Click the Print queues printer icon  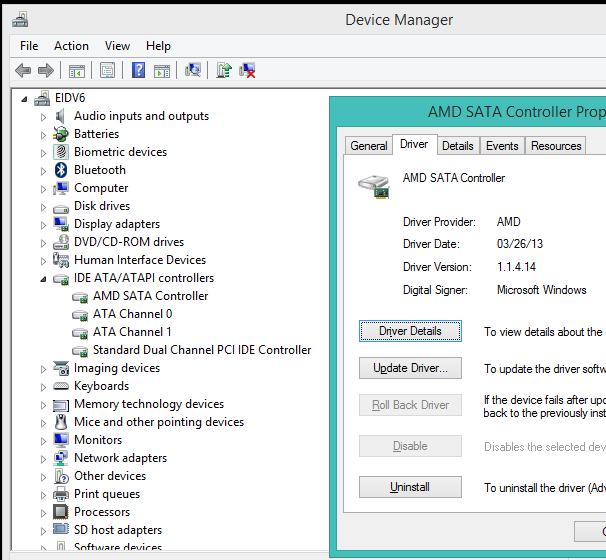coord(61,494)
